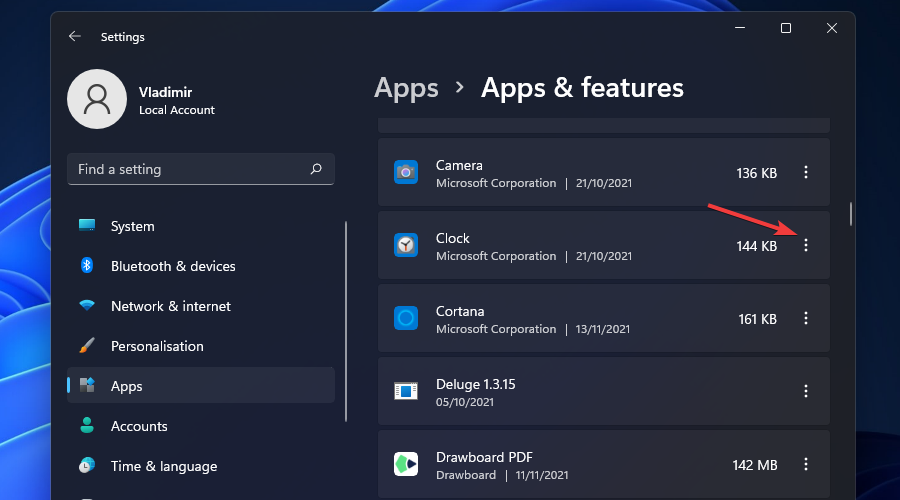Click the 161 KB size value
900x500 pixels.
point(758,319)
